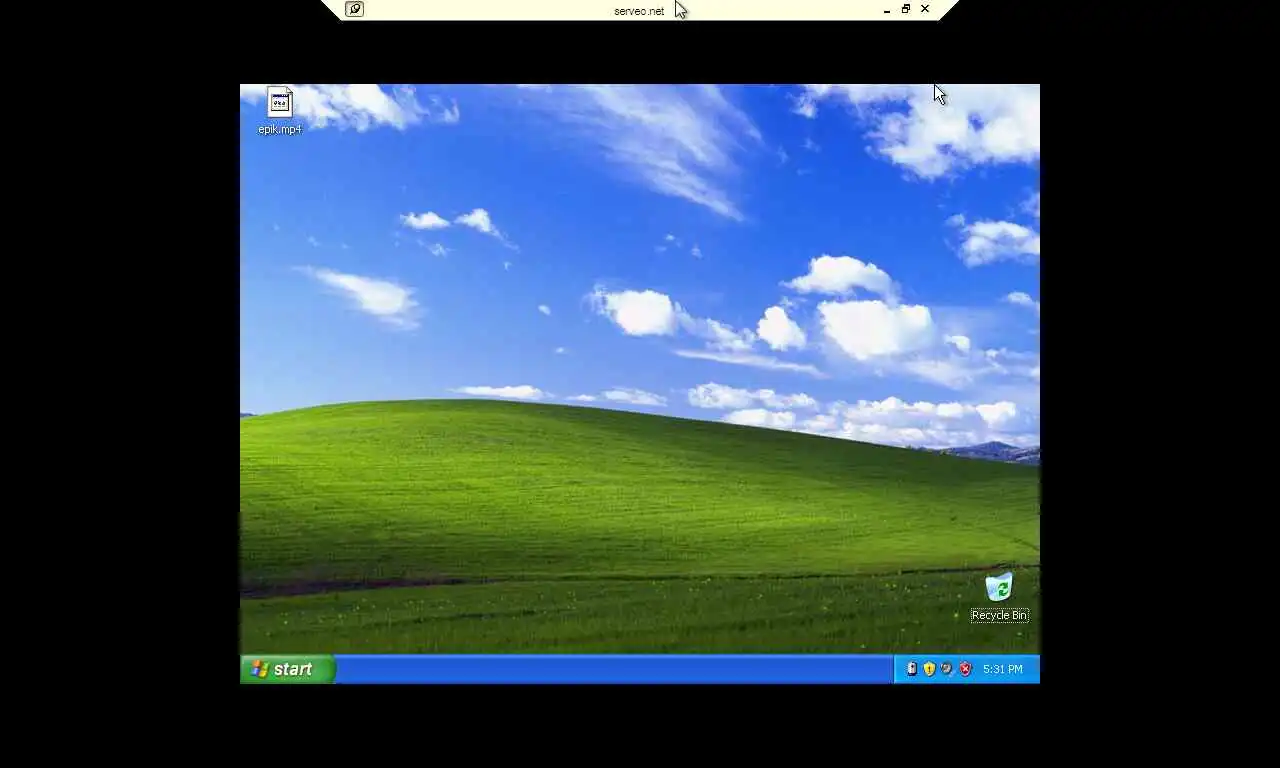Restore down the serveo.net remote session
Screen dimensions: 1280x768
pyautogui.click(x=906, y=9)
